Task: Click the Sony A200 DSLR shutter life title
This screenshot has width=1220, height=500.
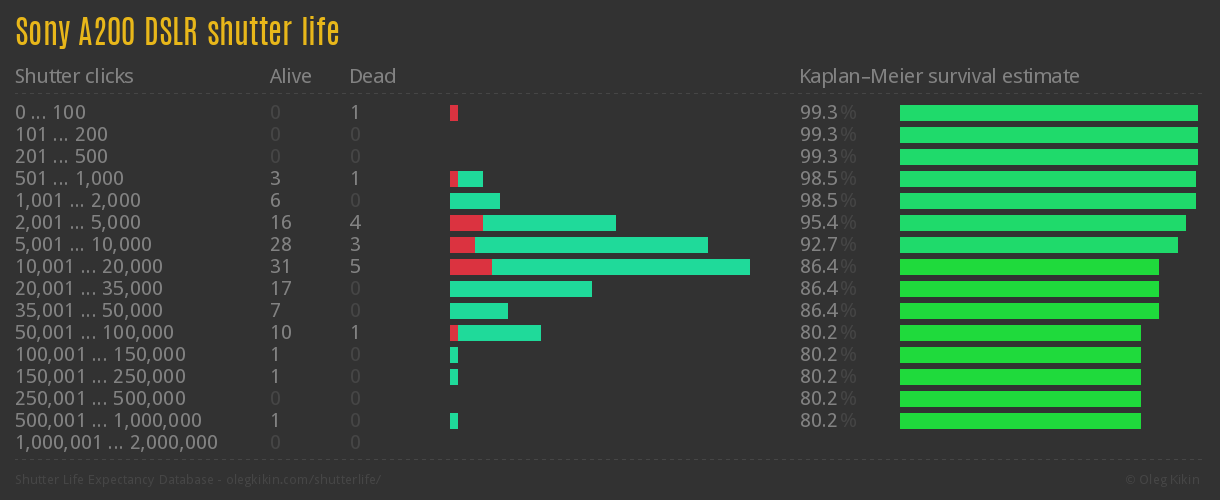Action: click(177, 32)
